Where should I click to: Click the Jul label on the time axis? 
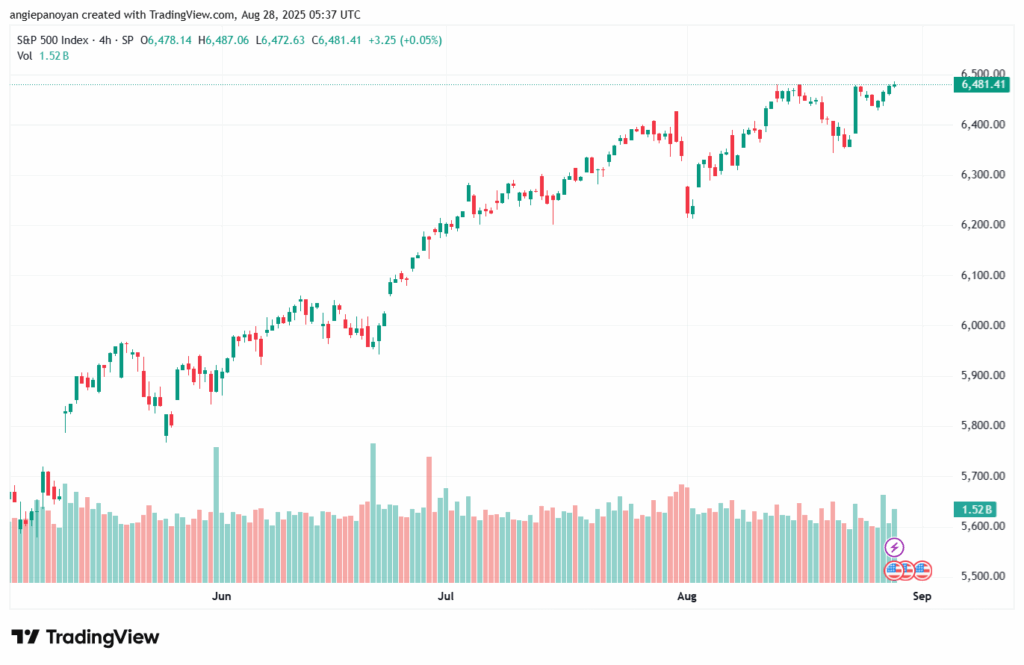click(446, 596)
